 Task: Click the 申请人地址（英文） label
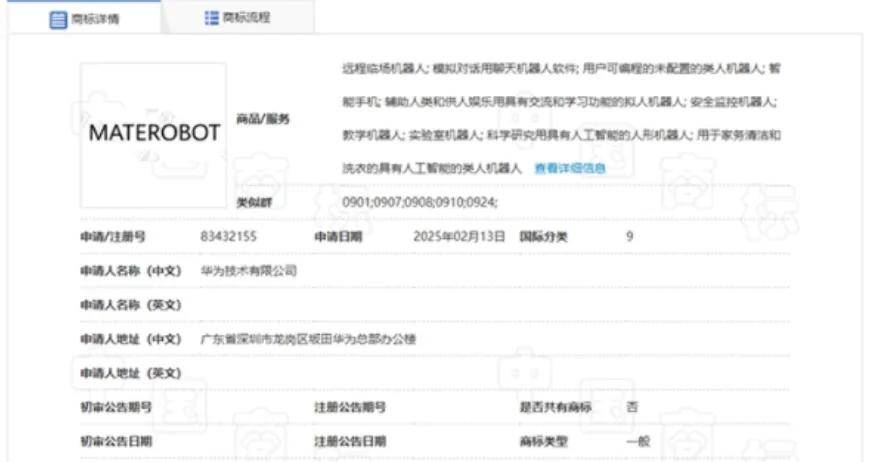tap(131, 373)
